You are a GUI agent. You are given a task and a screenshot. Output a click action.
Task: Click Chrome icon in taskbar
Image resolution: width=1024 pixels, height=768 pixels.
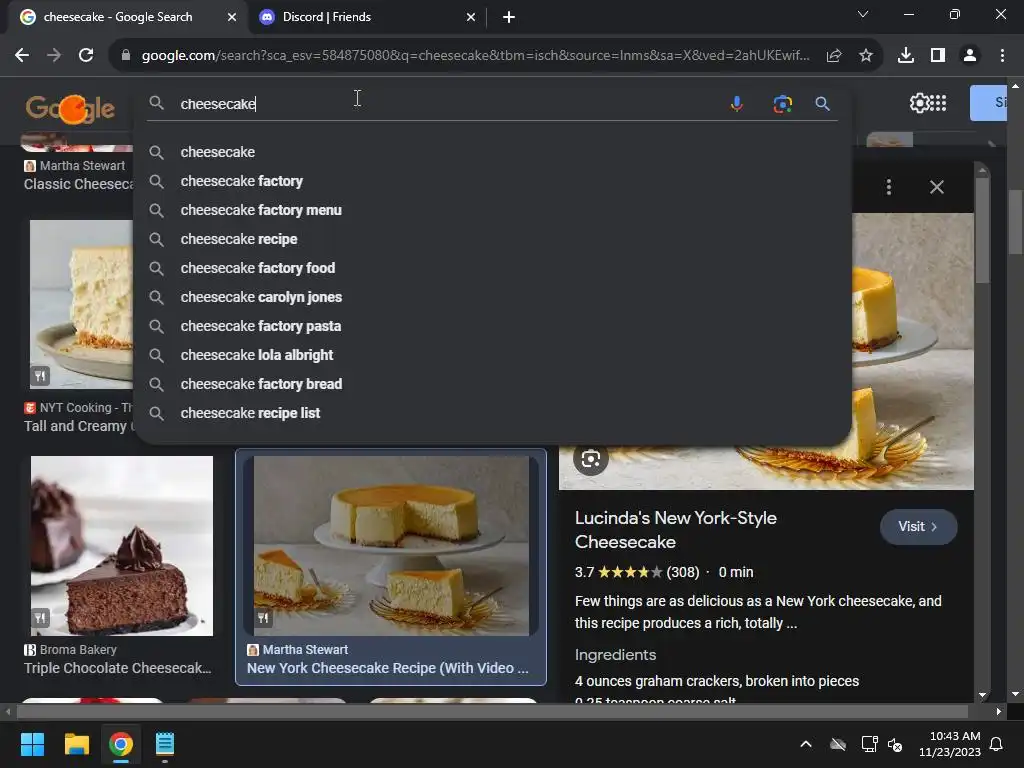tap(121, 744)
